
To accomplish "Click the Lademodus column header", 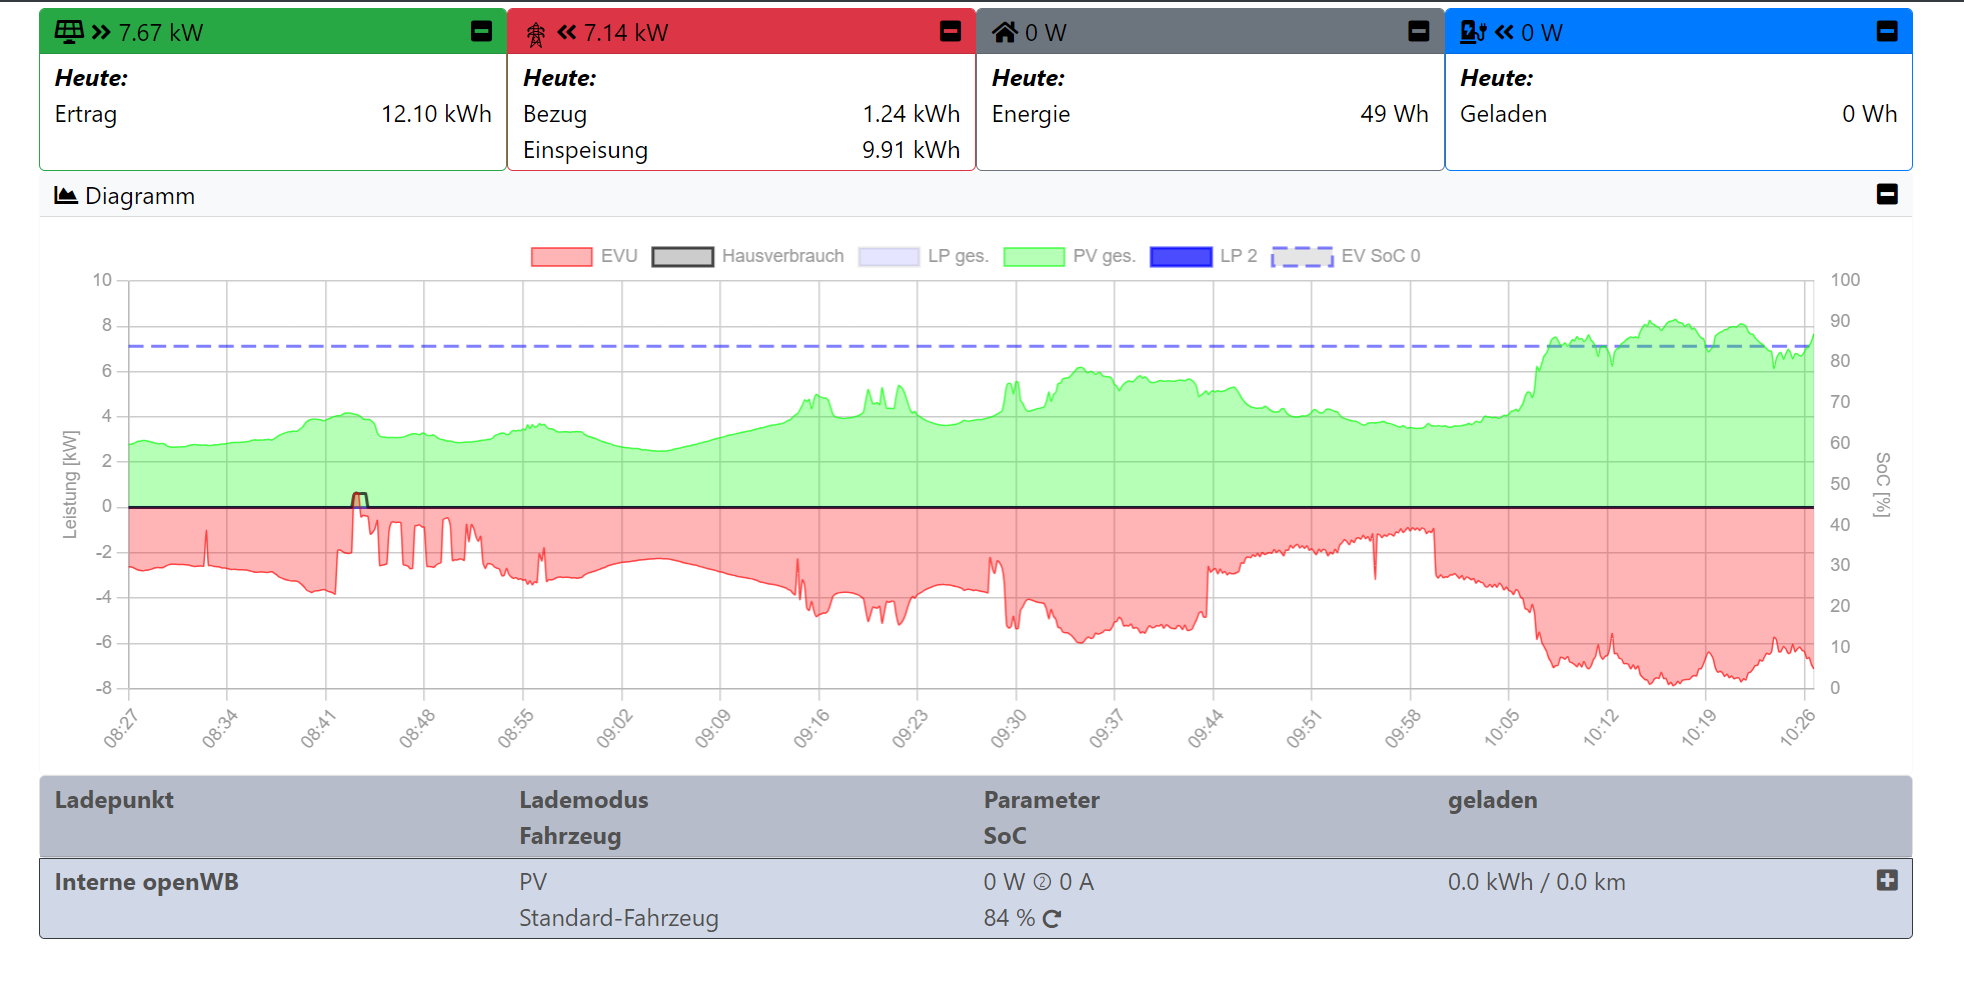I will coord(583,800).
